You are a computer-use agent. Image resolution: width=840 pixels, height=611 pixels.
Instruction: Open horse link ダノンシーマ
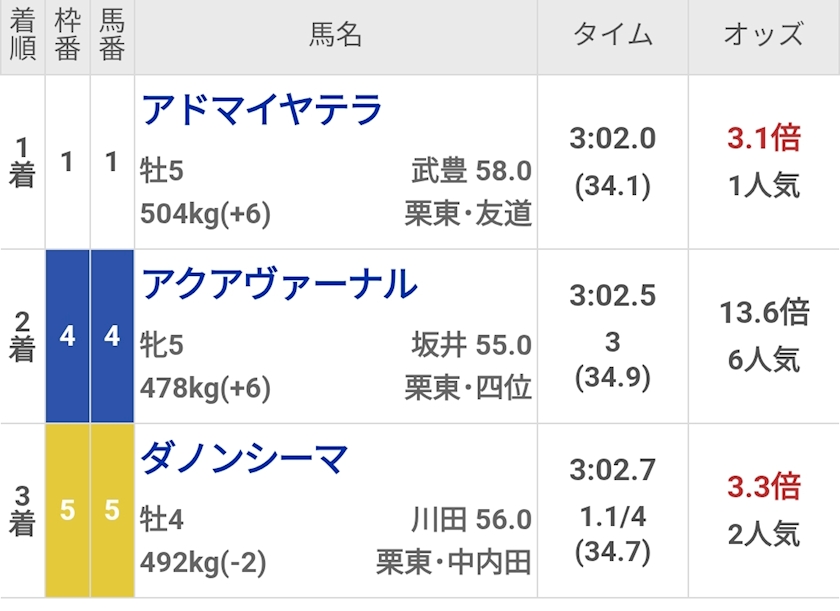(x=245, y=459)
